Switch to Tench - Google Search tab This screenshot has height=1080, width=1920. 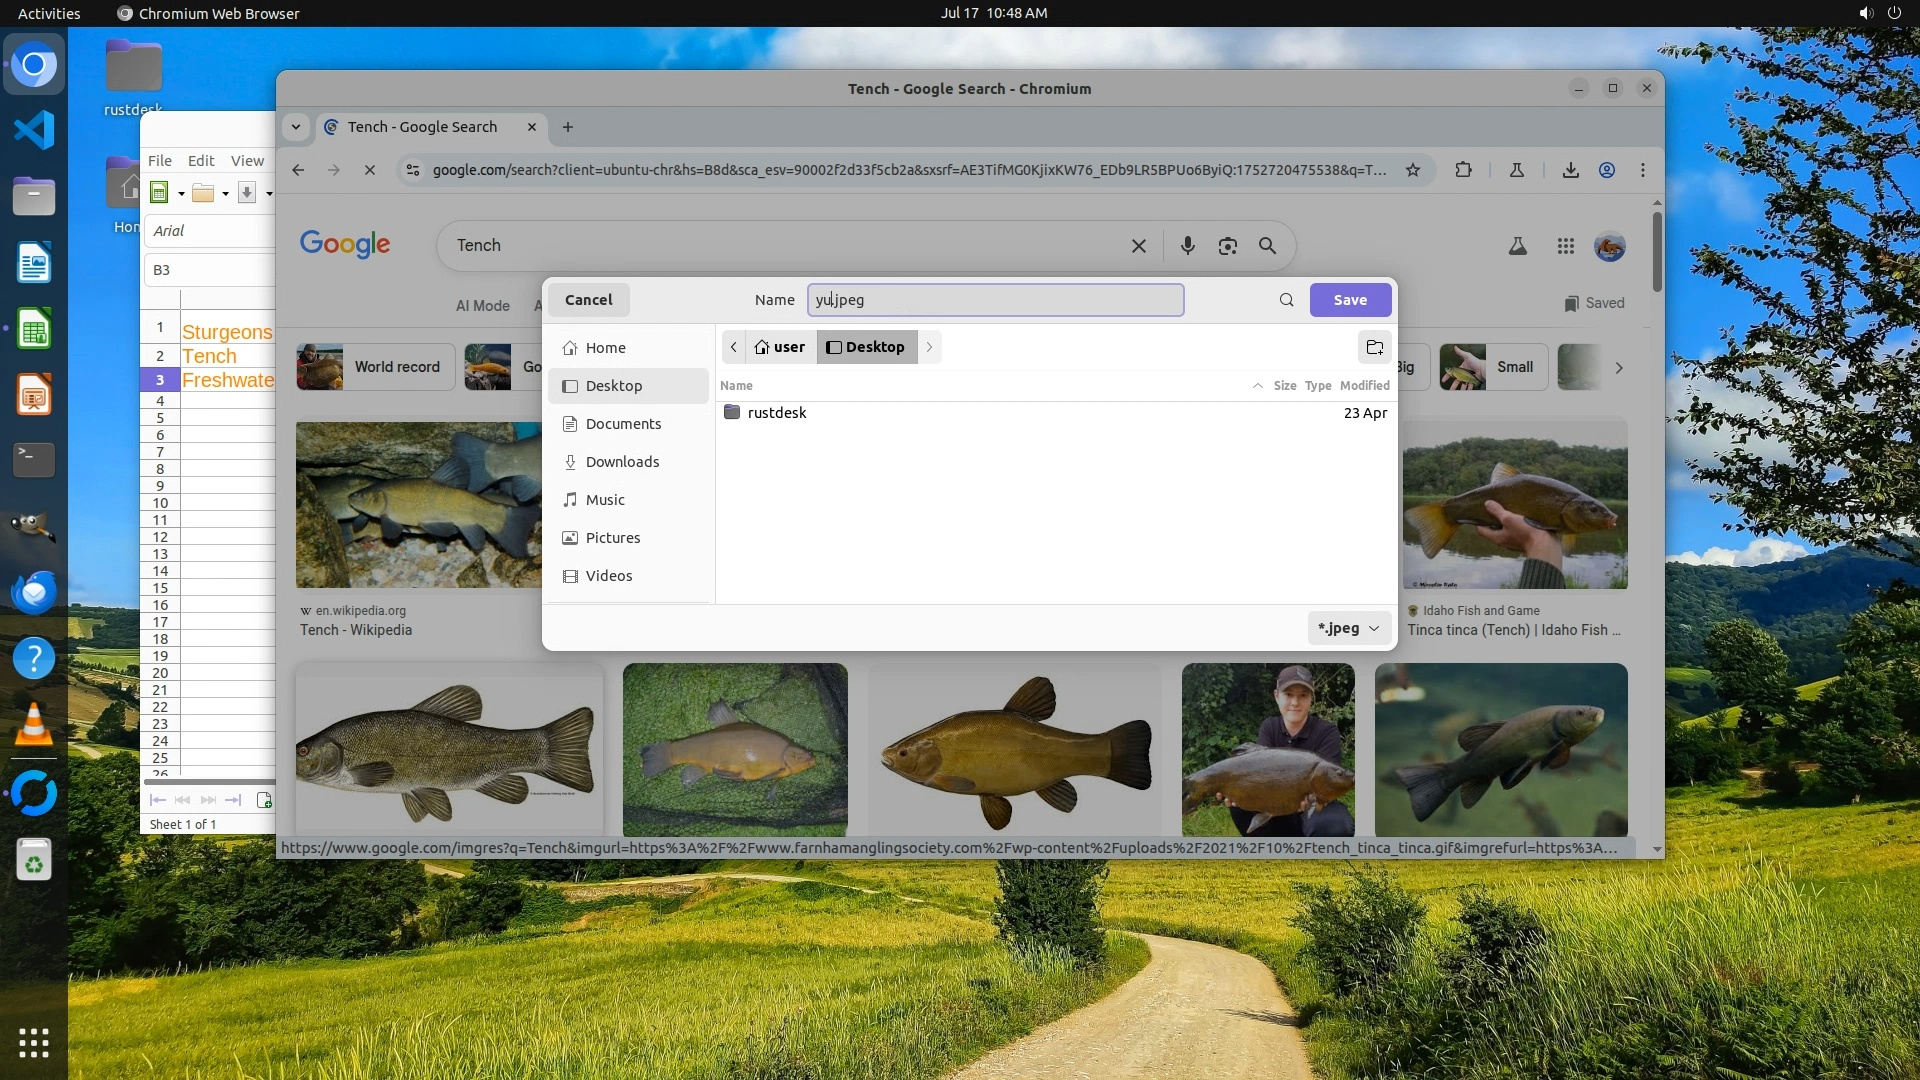422,127
